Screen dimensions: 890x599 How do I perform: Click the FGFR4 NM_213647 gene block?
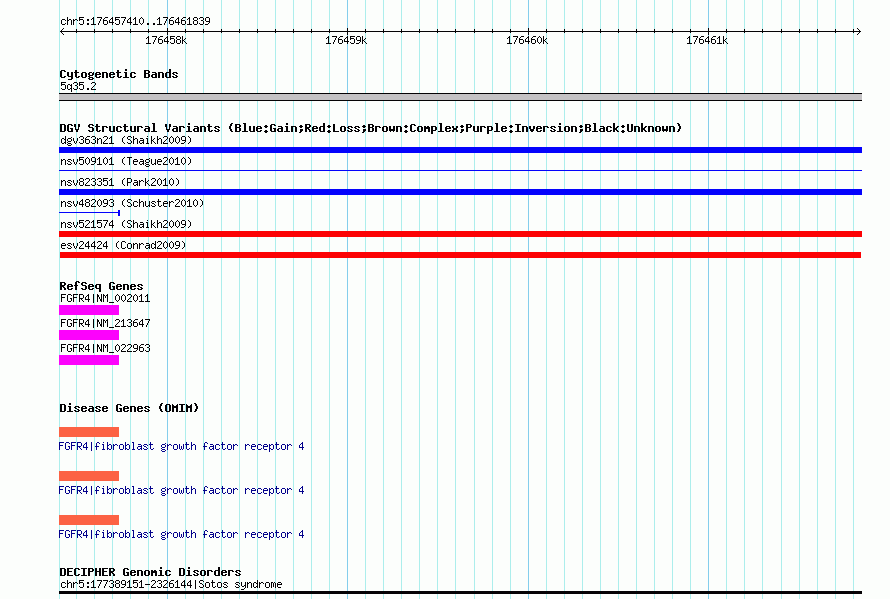tap(89, 335)
